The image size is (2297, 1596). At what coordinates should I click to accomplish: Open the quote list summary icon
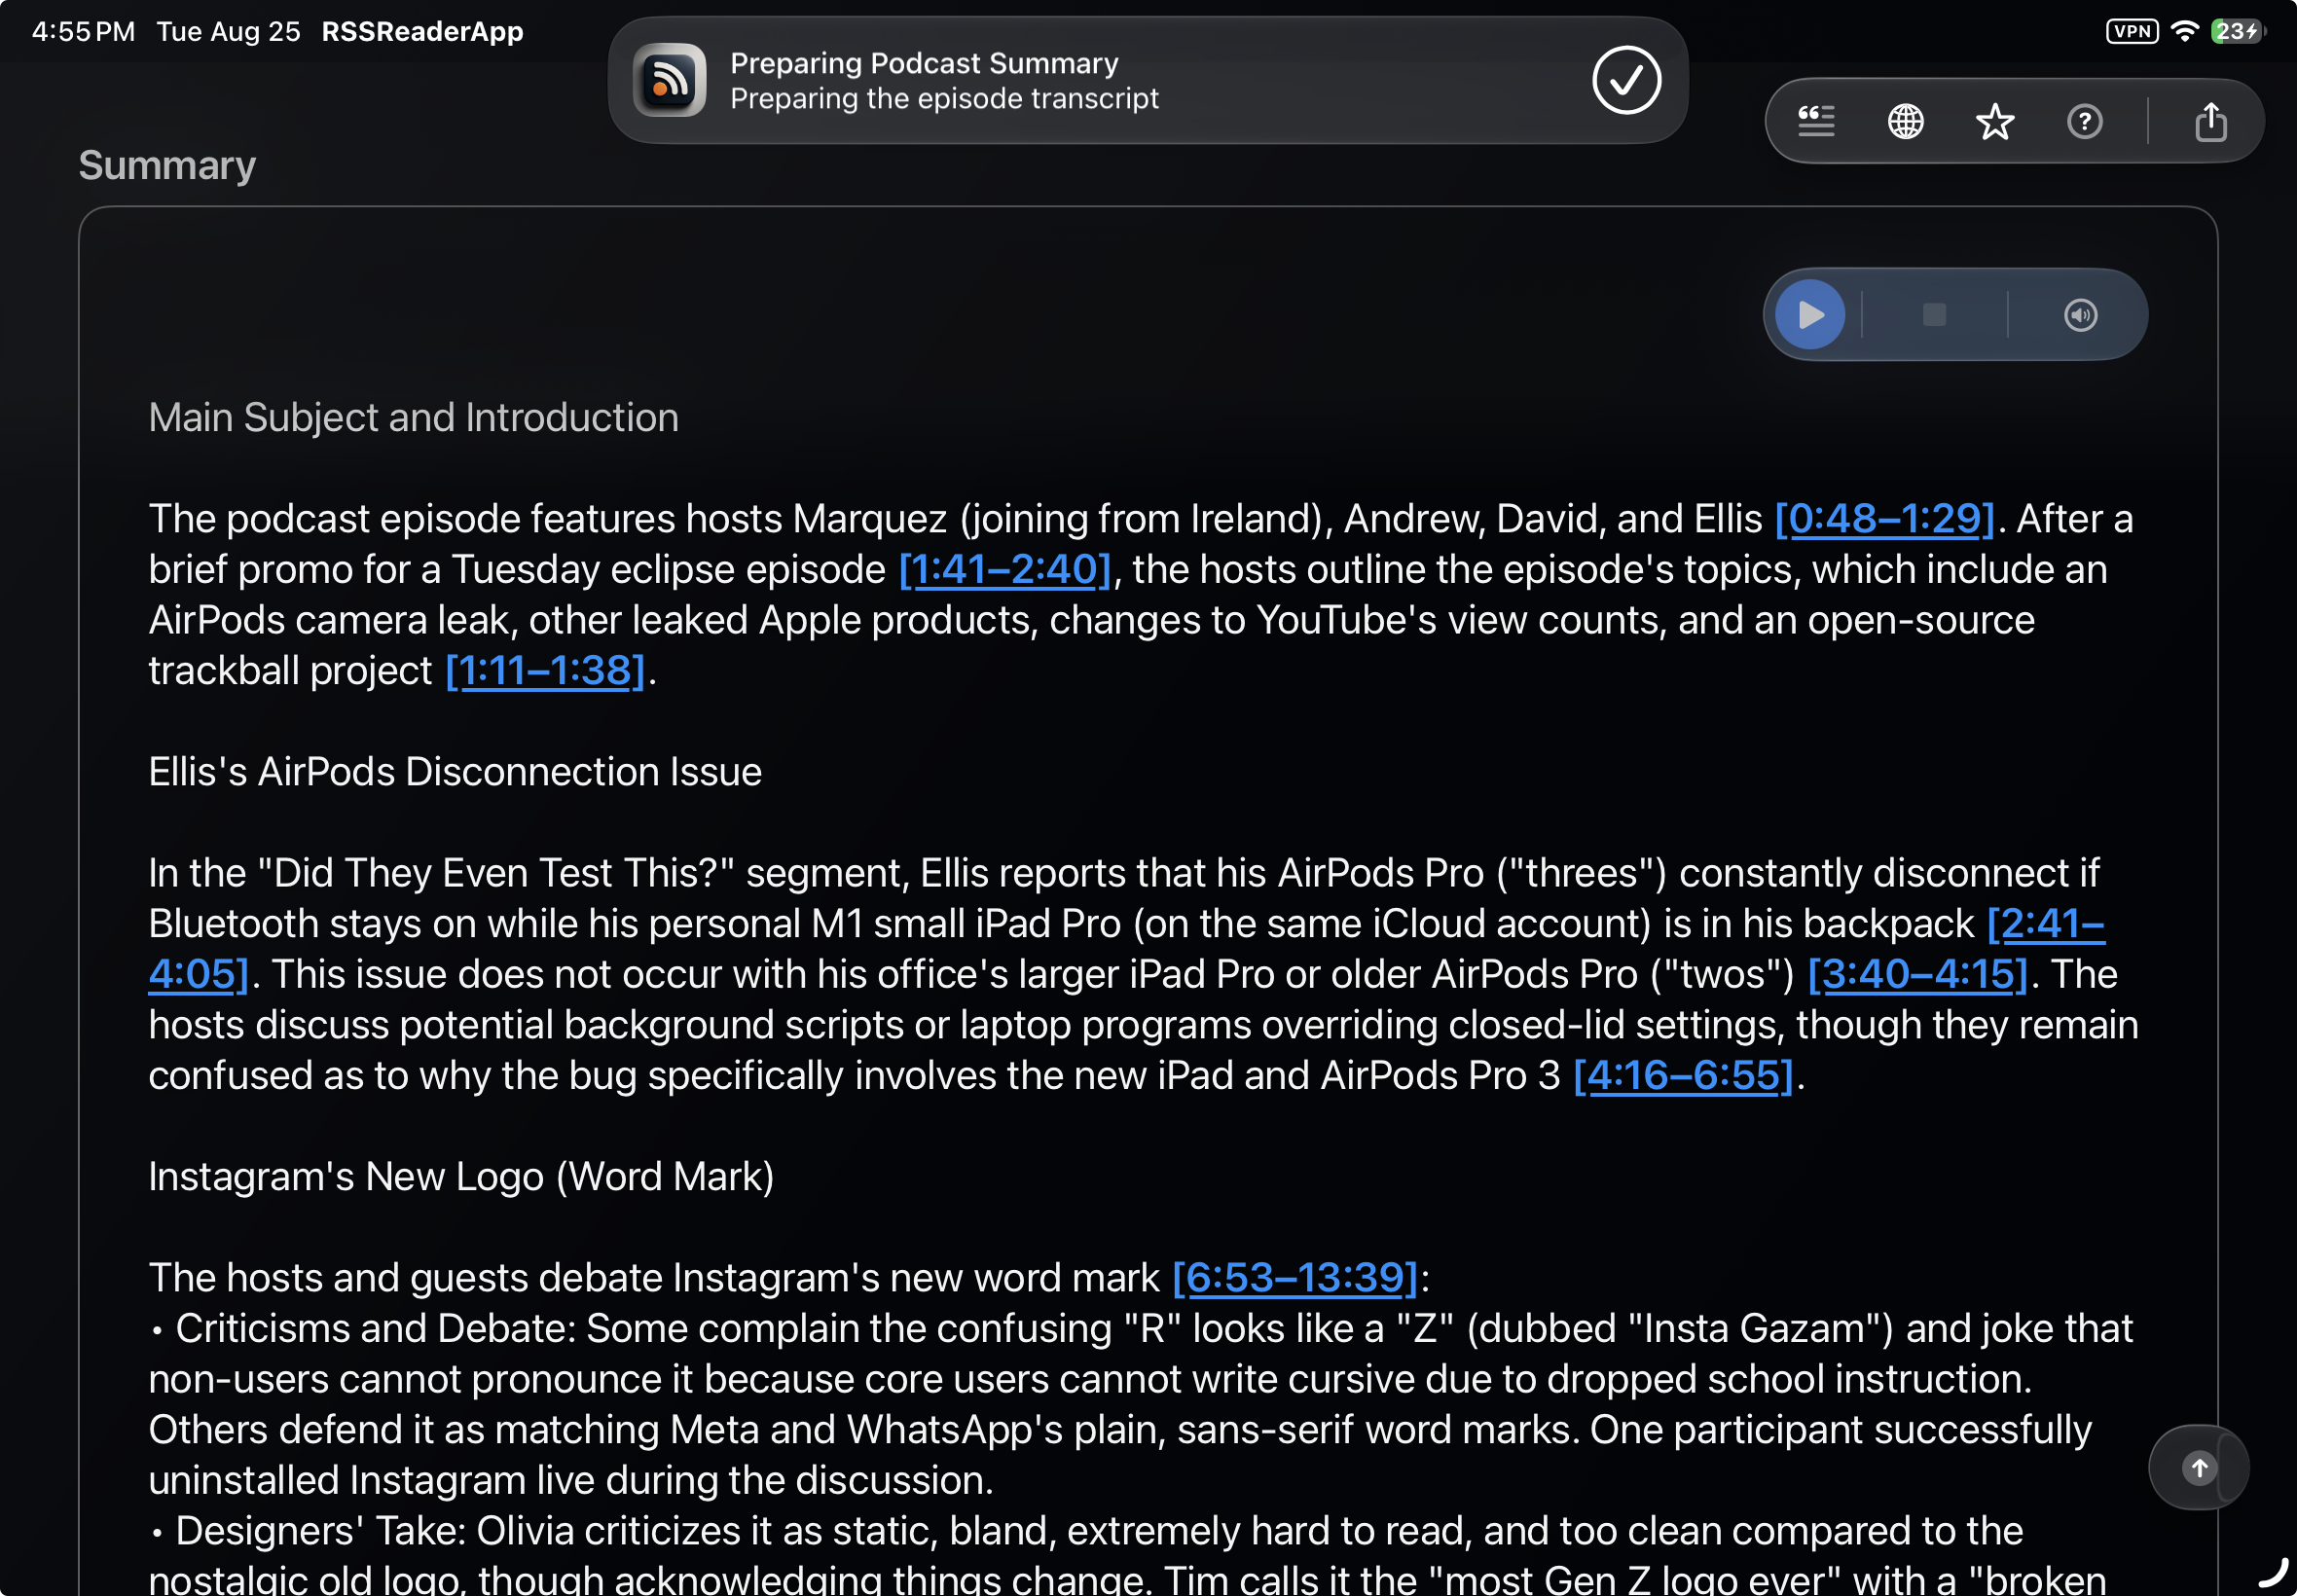point(1816,121)
